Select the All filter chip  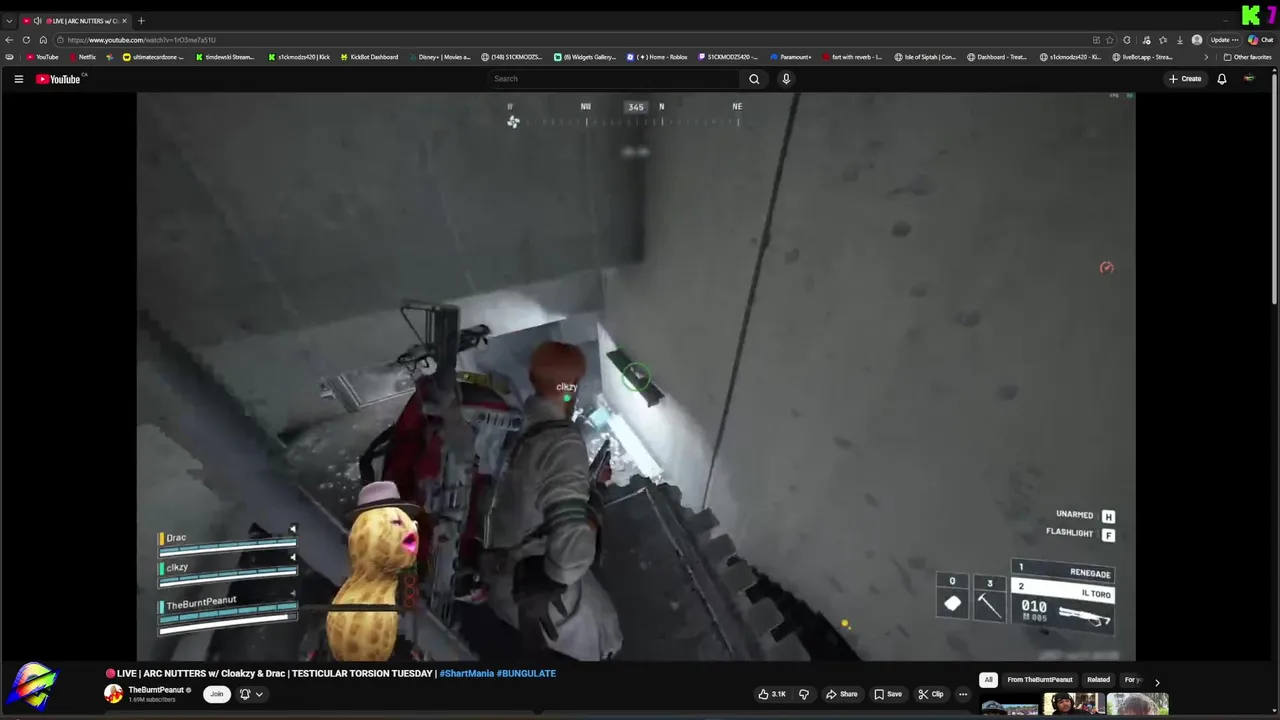point(988,680)
